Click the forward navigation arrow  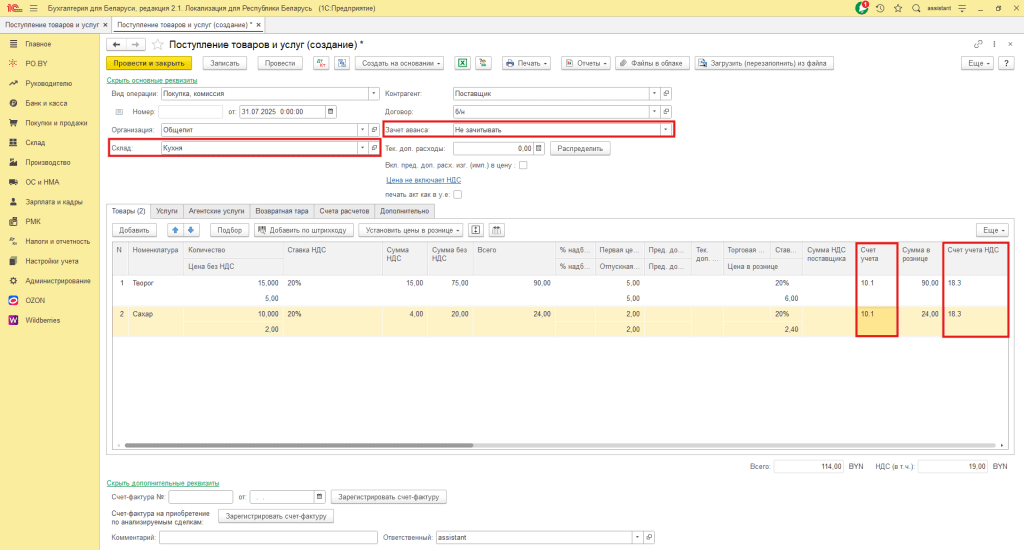click(x=135, y=44)
